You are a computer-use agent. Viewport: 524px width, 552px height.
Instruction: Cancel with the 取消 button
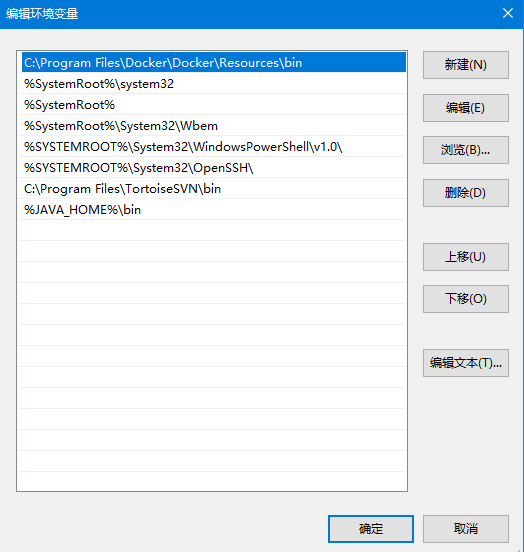tap(466, 529)
